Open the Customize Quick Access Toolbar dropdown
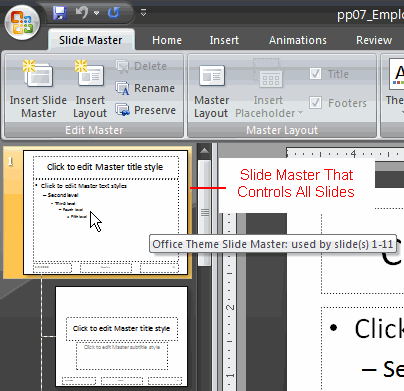This screenshot has height=391, width=404. (144, 13)
